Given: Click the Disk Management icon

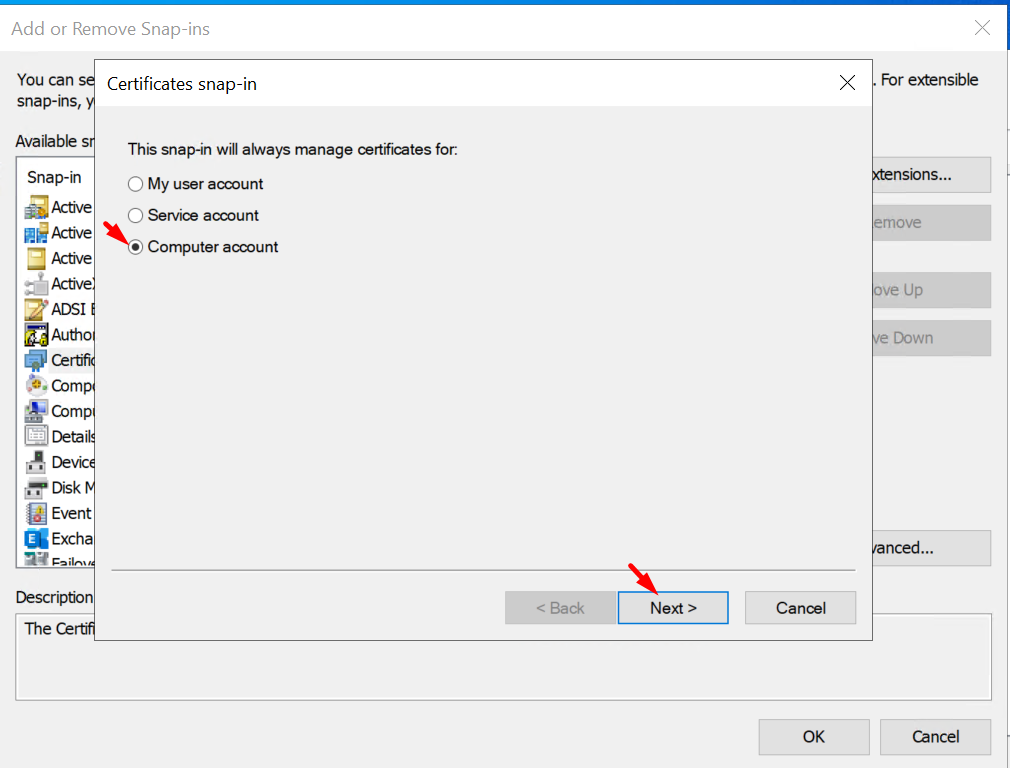Looking at the screenshot, I should click(x=36, y=488).
